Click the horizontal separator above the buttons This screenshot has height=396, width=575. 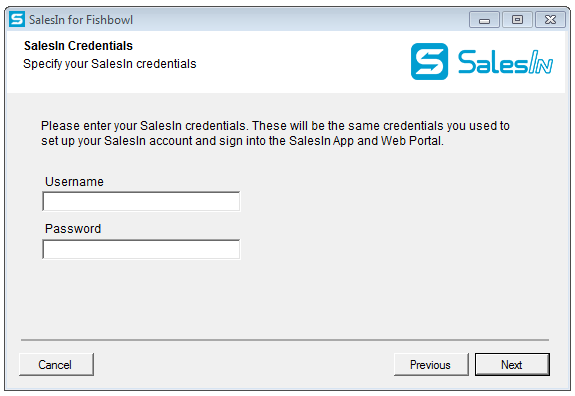(285, 340)
